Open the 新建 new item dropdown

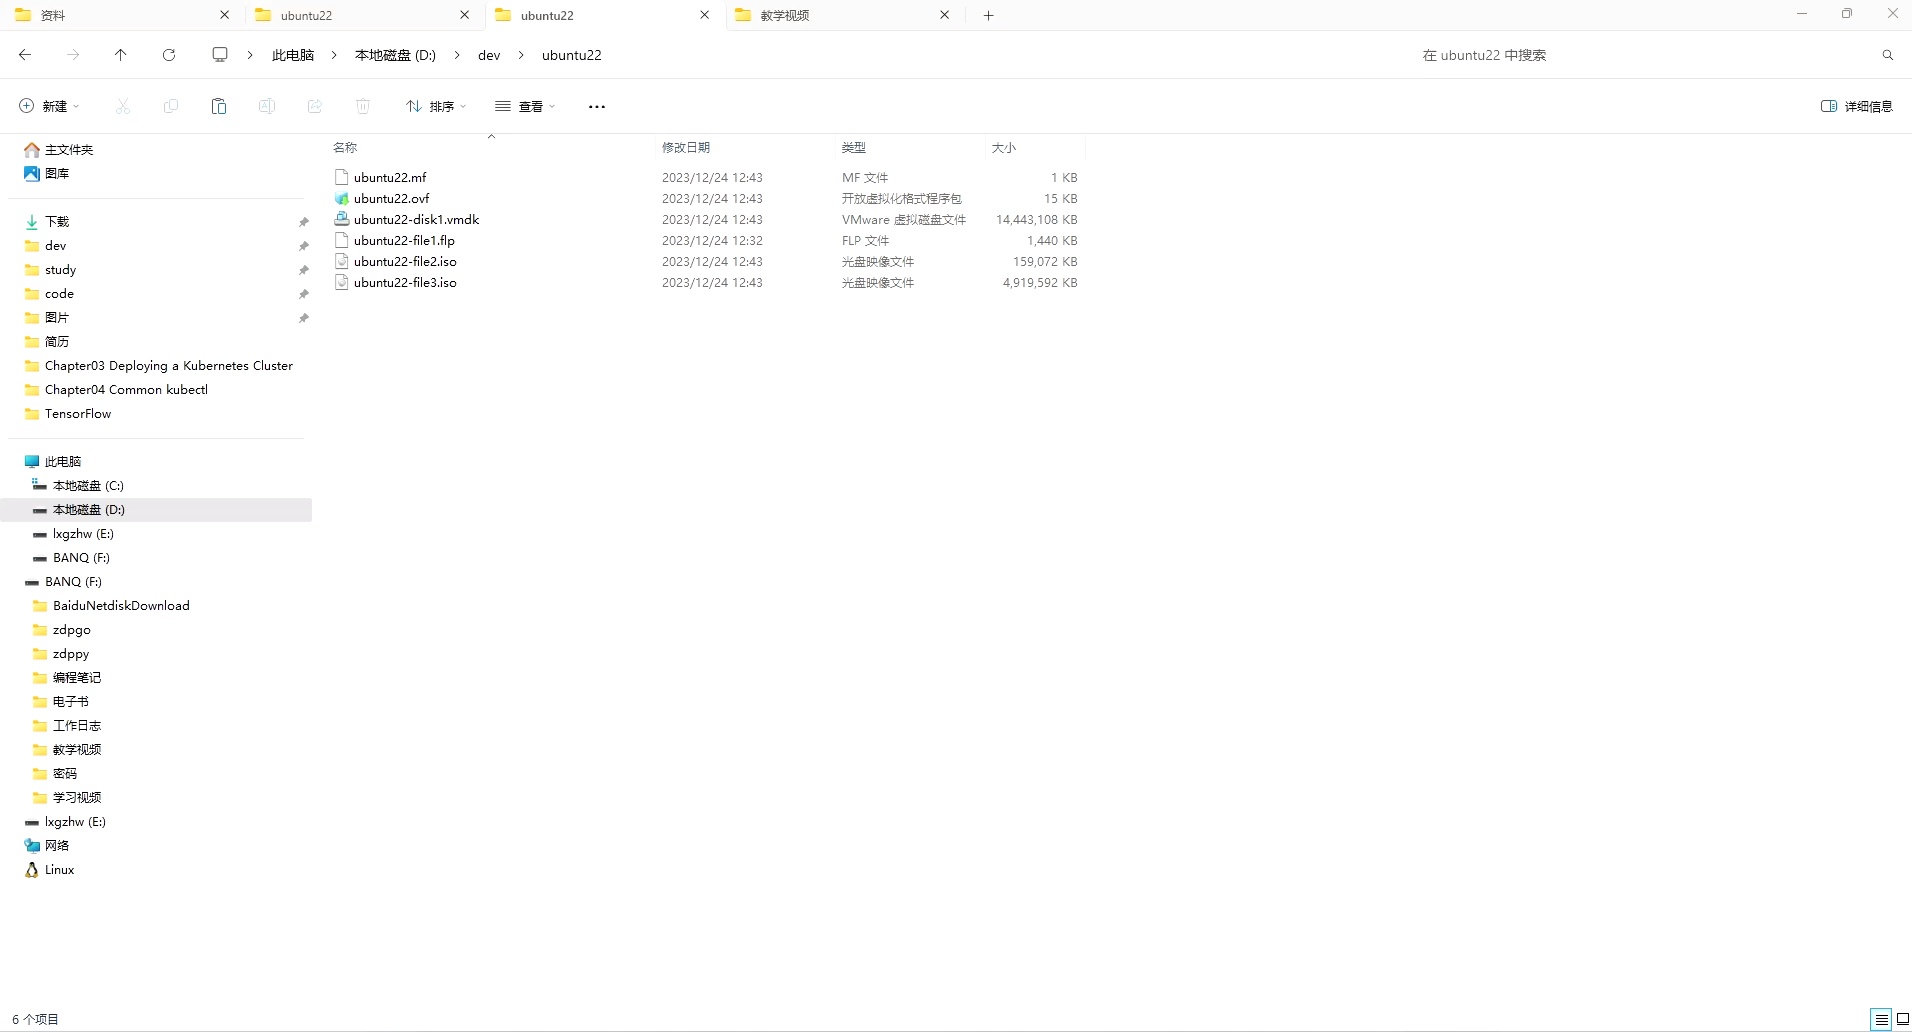pyautogui.click(x=48, y=106)
